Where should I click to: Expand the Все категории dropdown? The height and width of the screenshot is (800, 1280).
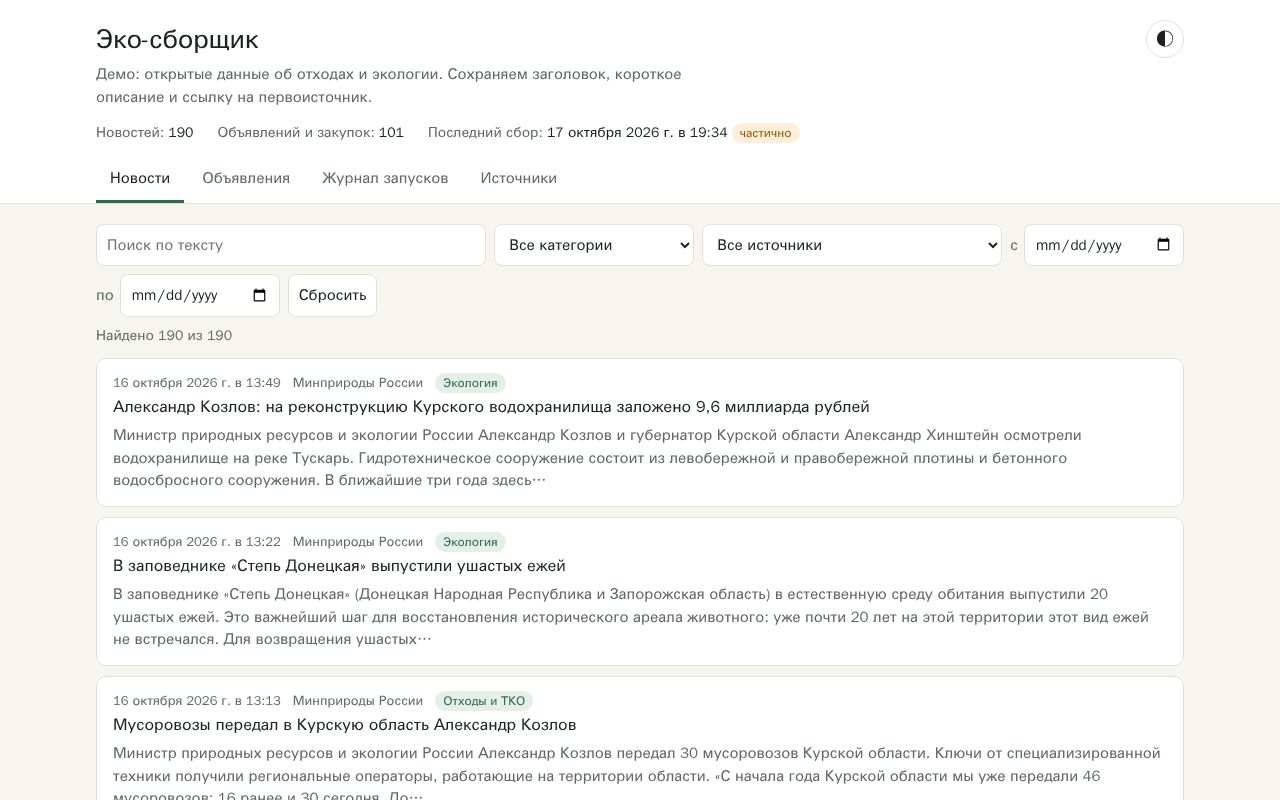coord(594,245)
